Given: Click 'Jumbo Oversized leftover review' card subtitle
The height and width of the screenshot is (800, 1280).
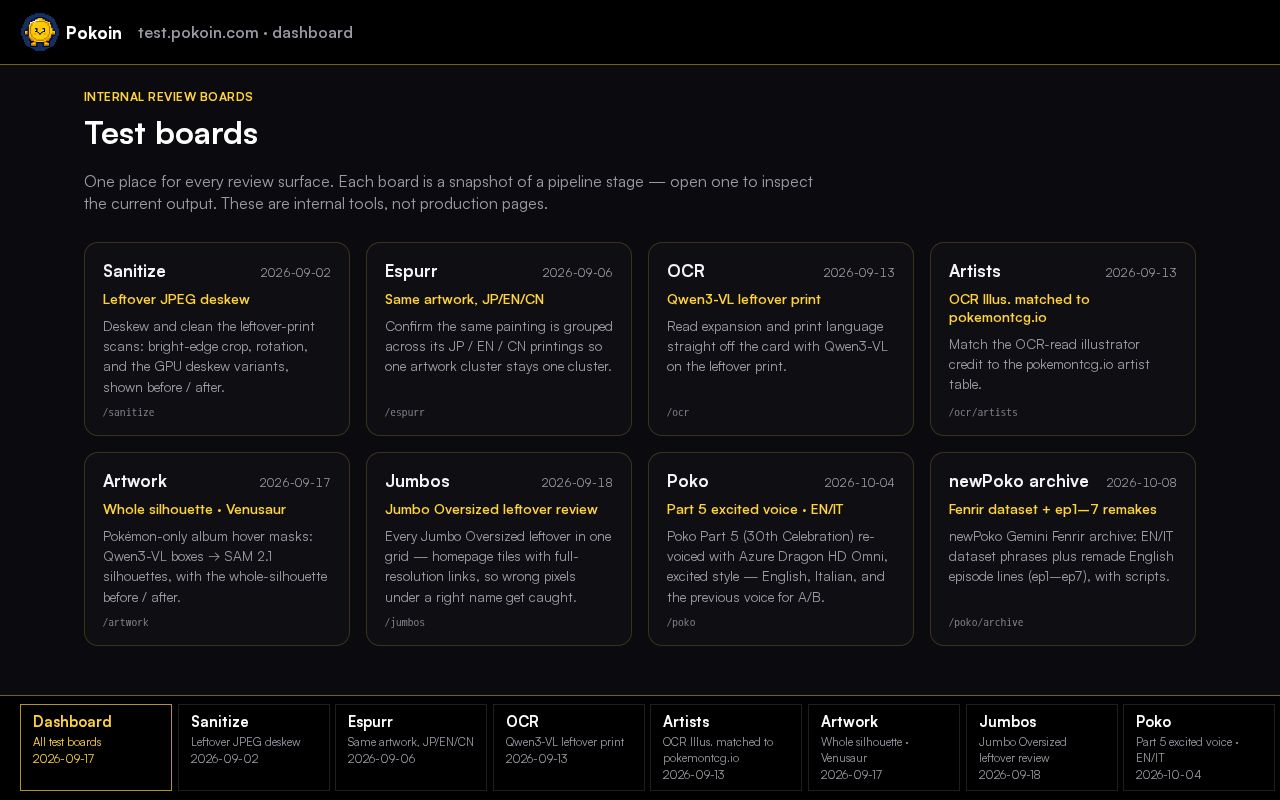Looking at the screenshot, I should [491, 509].
